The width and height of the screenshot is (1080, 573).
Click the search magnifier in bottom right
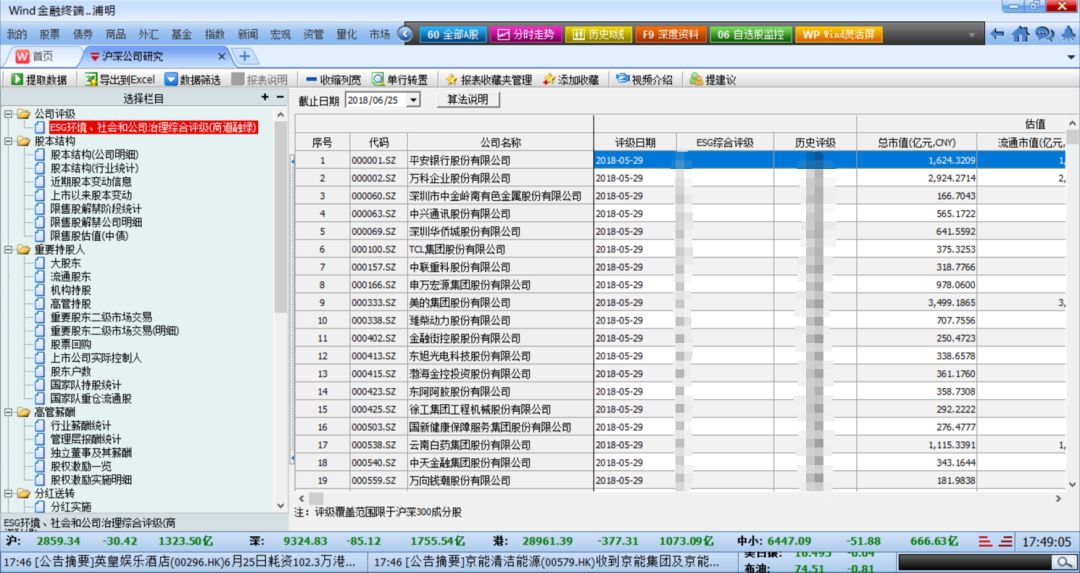pos(1064,563)
